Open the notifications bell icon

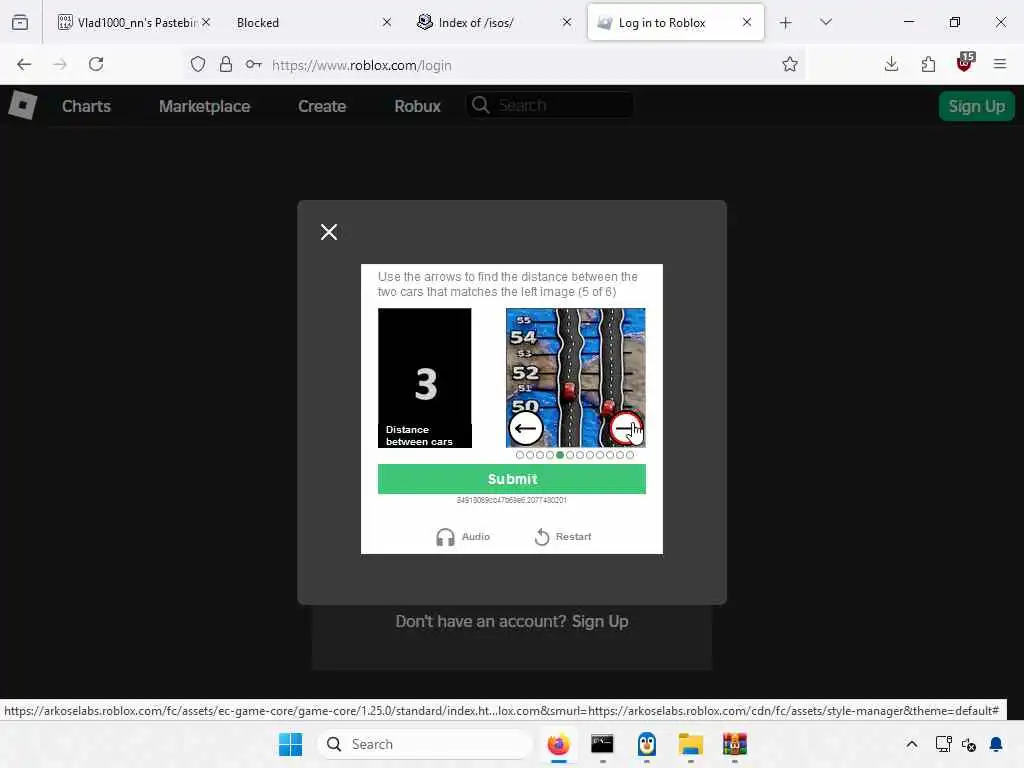point(996,744)
